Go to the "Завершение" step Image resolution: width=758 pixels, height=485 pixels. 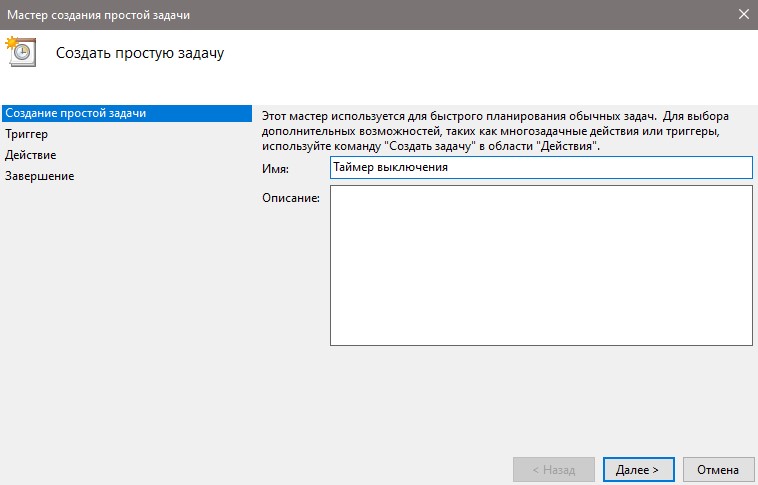coord(40,176)
